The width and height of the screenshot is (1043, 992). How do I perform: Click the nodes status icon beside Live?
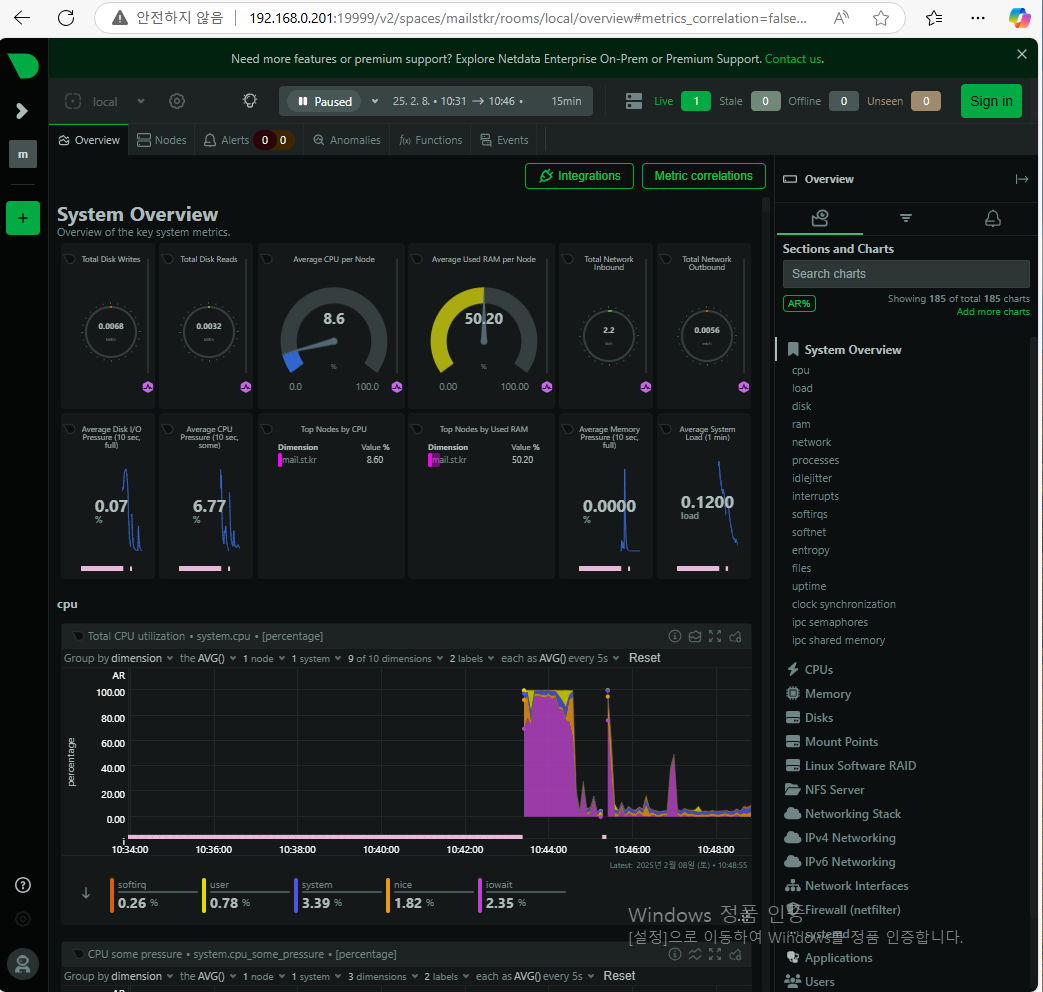(634, 101)
